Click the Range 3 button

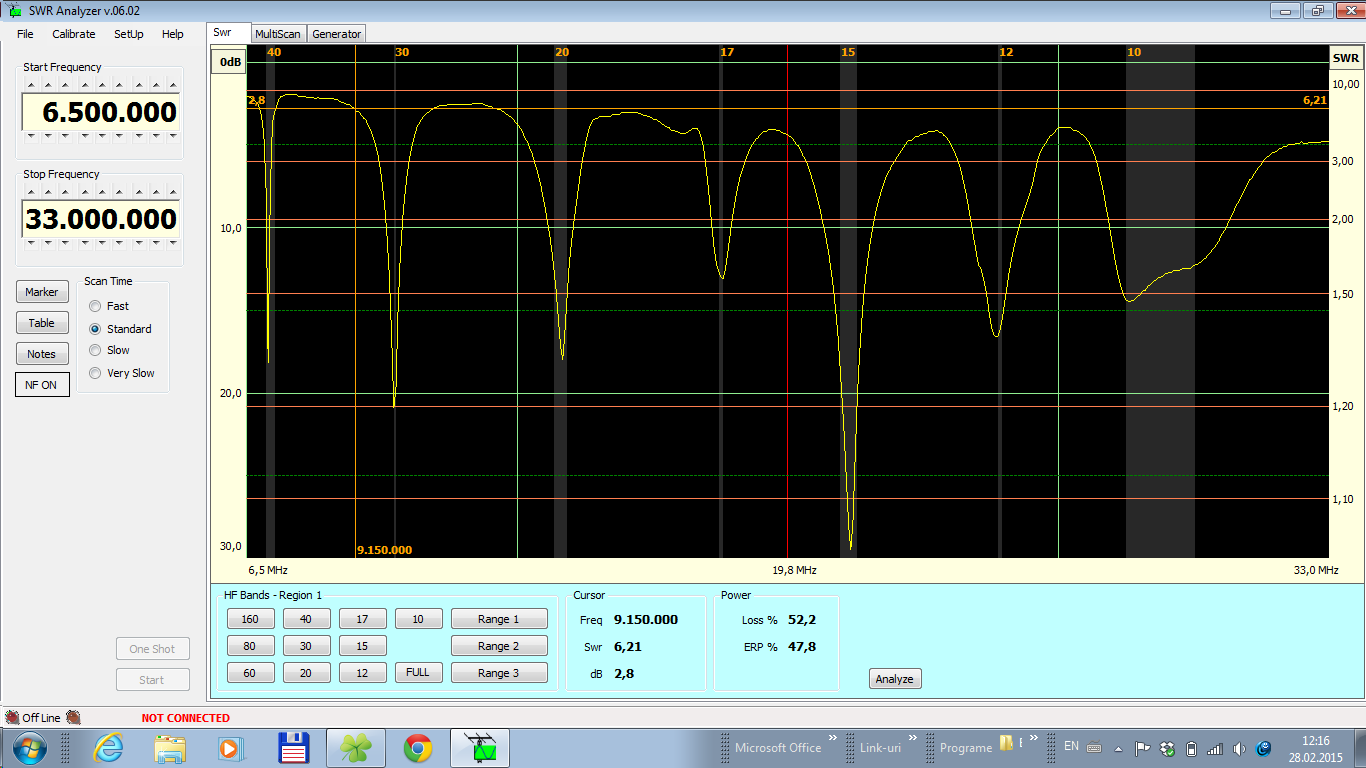pos(499,673)
